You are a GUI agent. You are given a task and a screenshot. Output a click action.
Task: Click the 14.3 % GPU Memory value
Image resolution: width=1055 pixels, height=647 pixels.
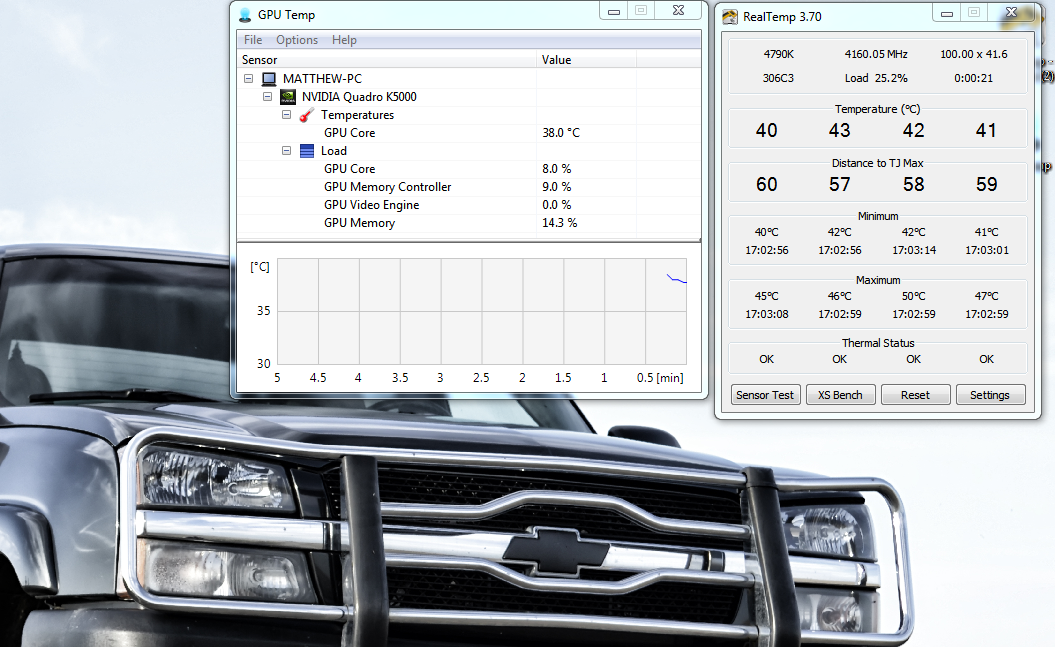(x=560, y=223)
